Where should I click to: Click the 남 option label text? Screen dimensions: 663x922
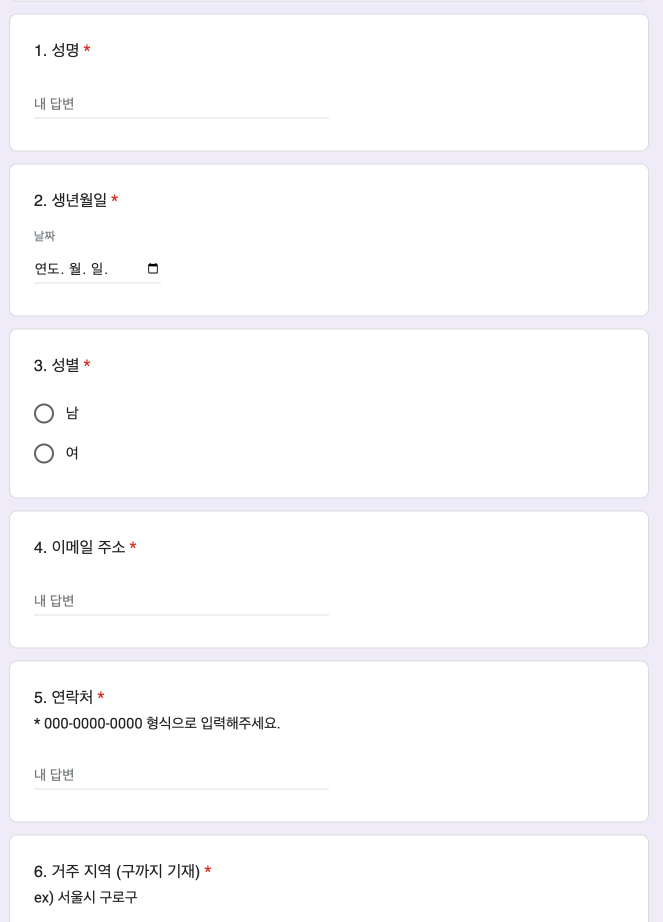click(x=72, y=413)
